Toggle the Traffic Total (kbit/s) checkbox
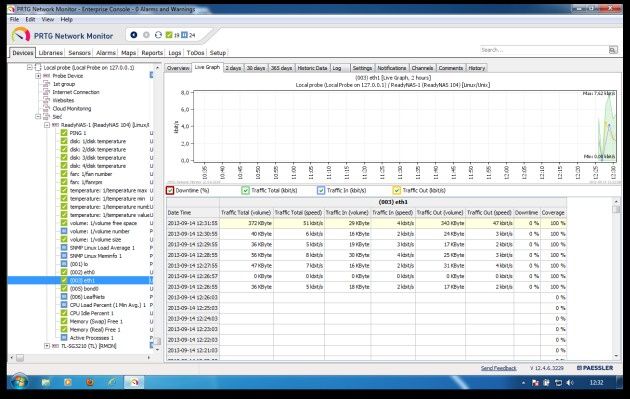Viewport: 630px width, 399px height. click(x=245, y=190)
